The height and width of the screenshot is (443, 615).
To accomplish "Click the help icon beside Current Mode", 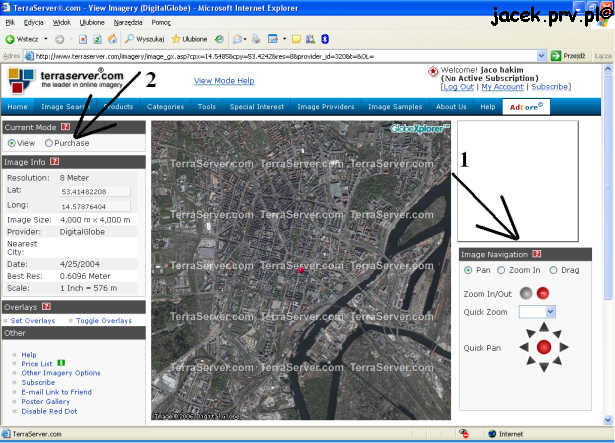I will [x=66, y=127].
